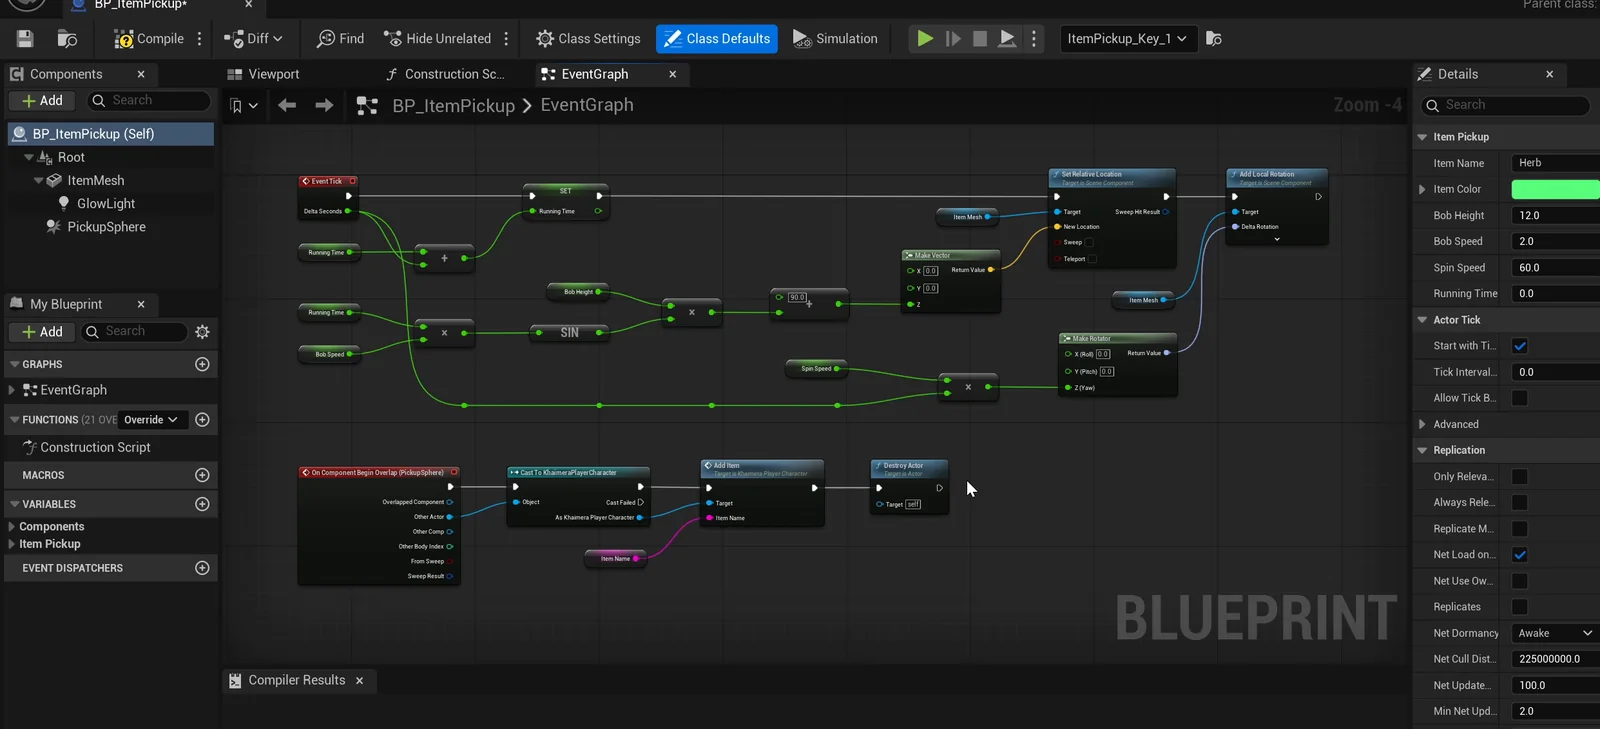The width and height of the screenshot is (1600, 729).
Task: Click the Stop simulation square icon
Action: (x=980, y=39)
